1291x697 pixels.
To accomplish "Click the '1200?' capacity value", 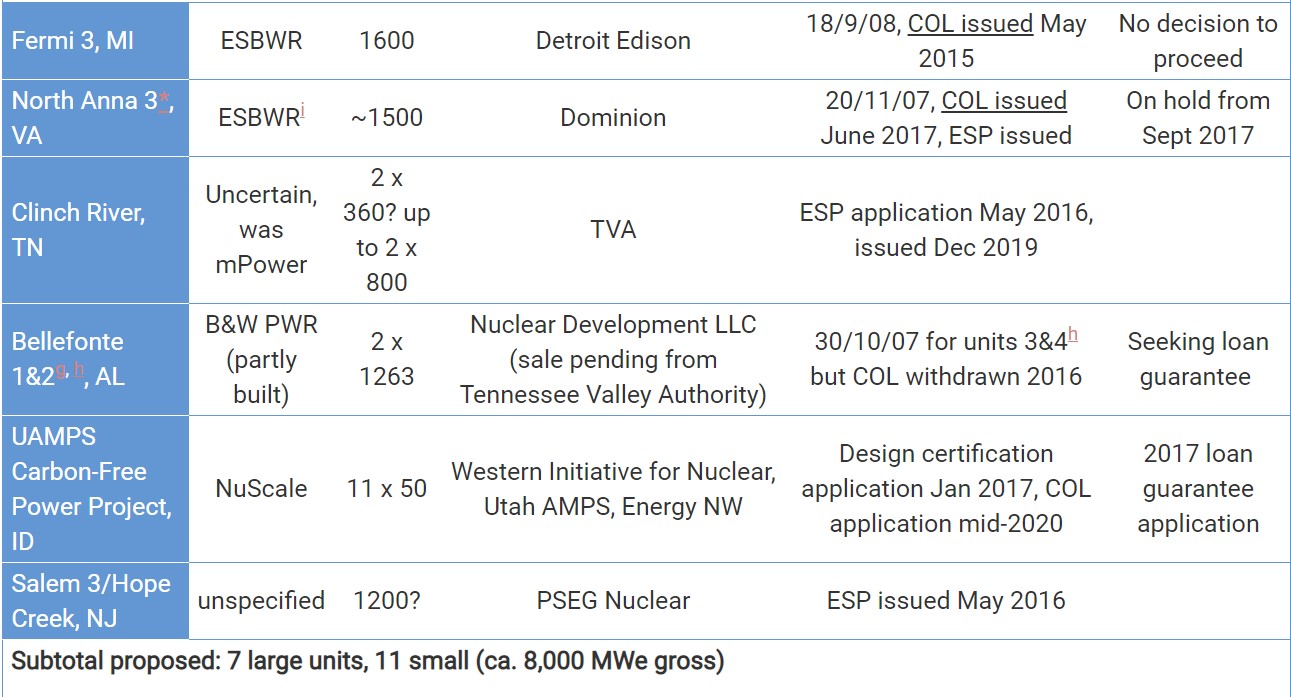I will pyautogui.click(x=387, y=601).
